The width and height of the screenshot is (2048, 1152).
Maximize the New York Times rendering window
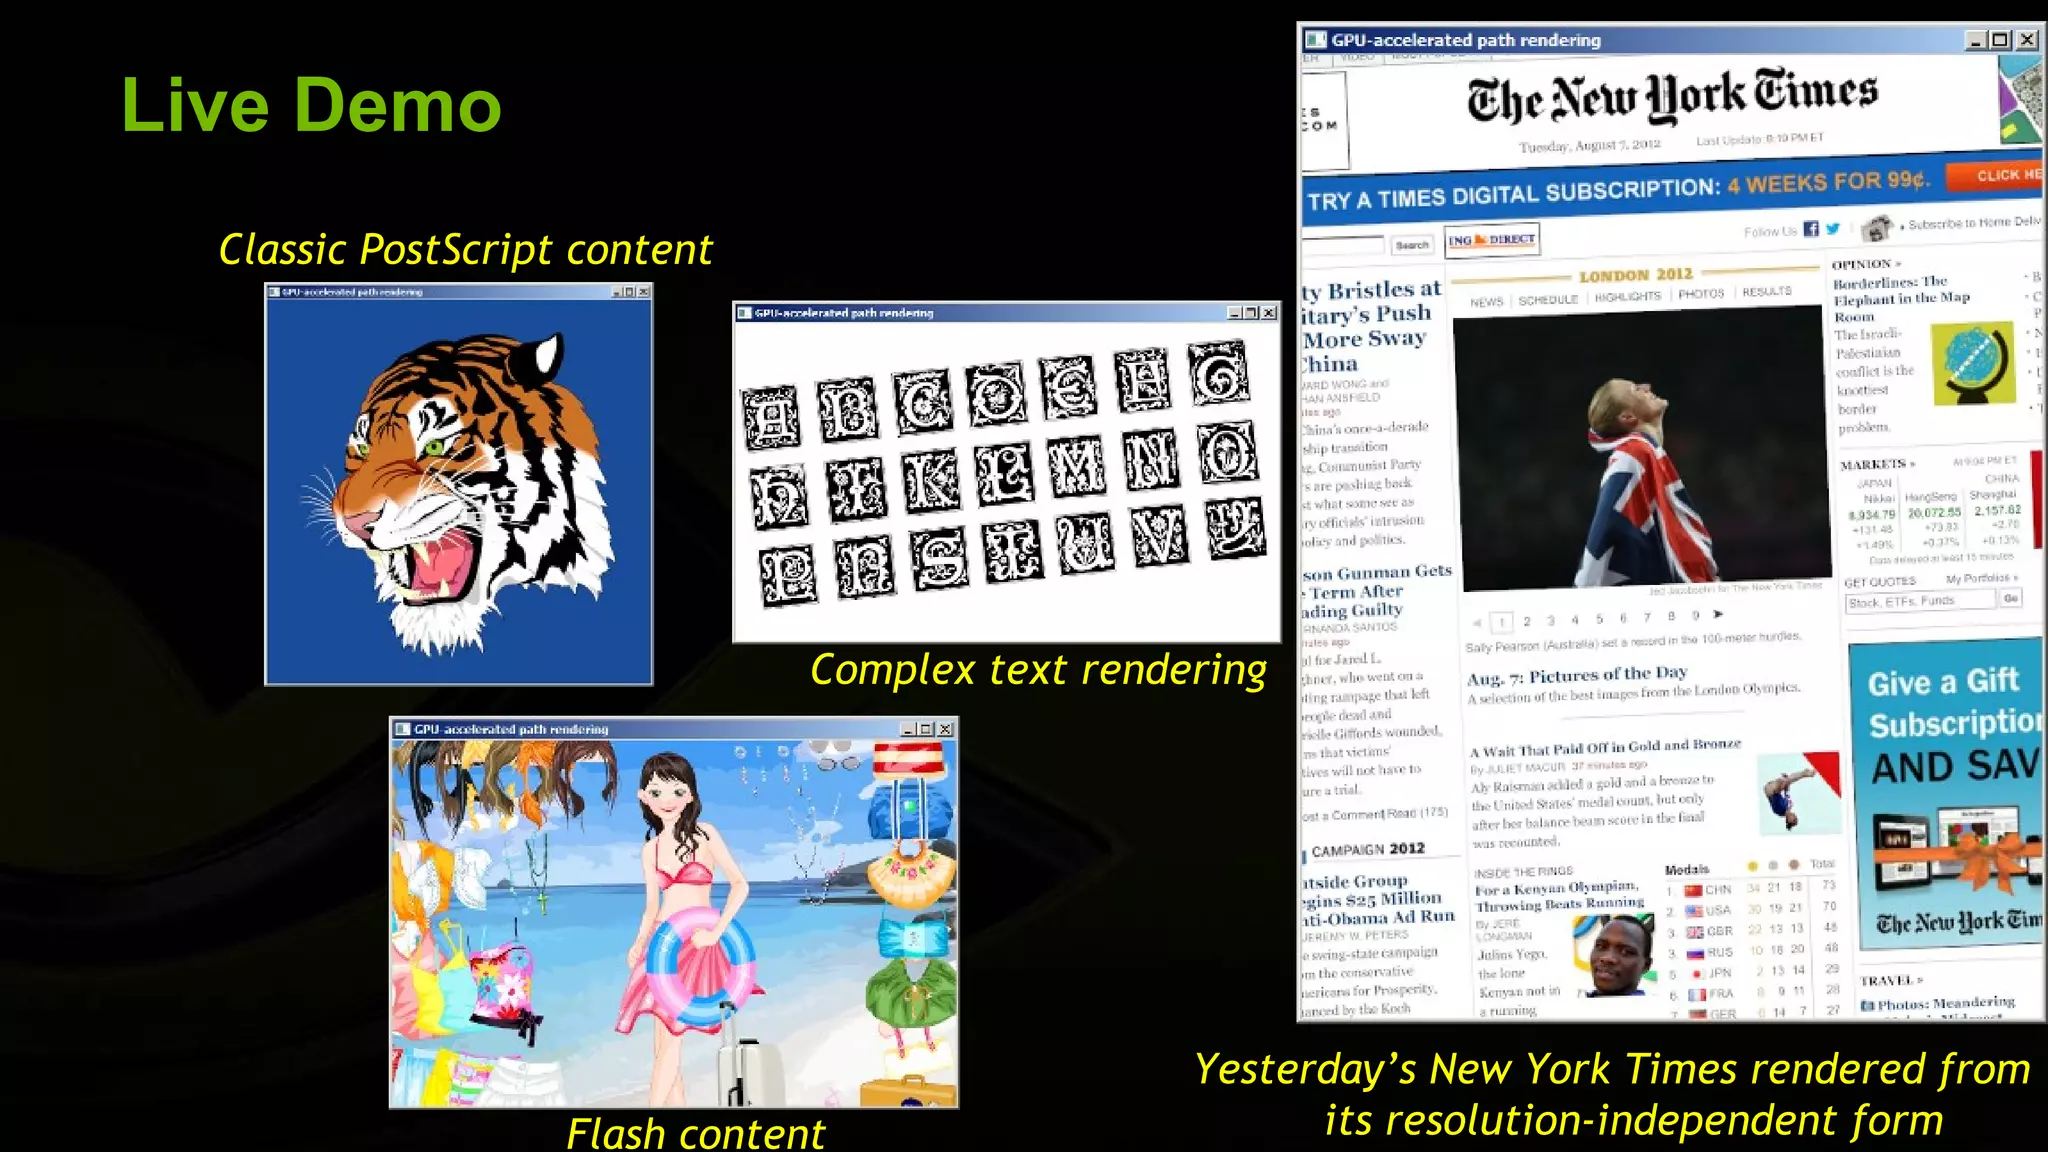tap(2000, 40)
